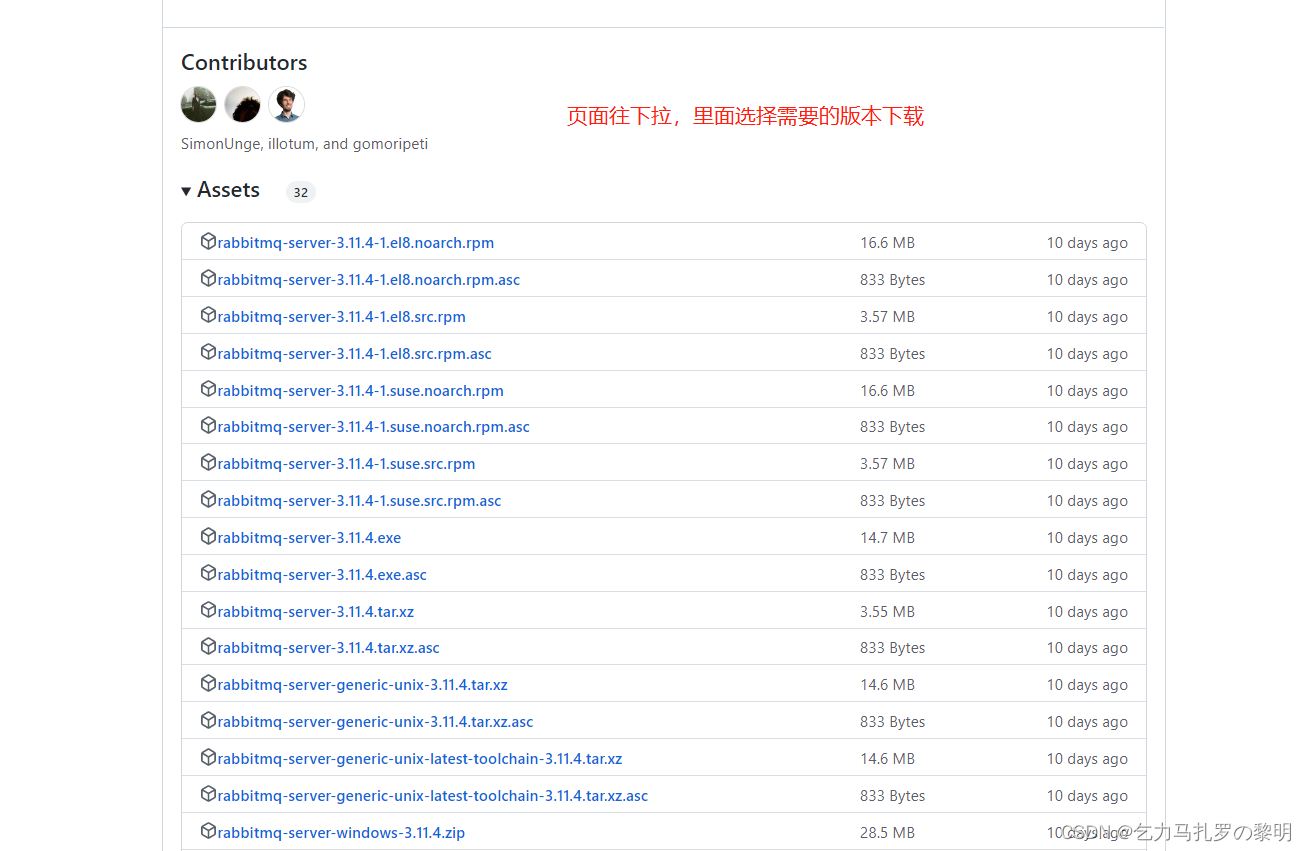Download rabbitmq-server-generic-unix-3.11.4.tar.xz

point(363,685)
